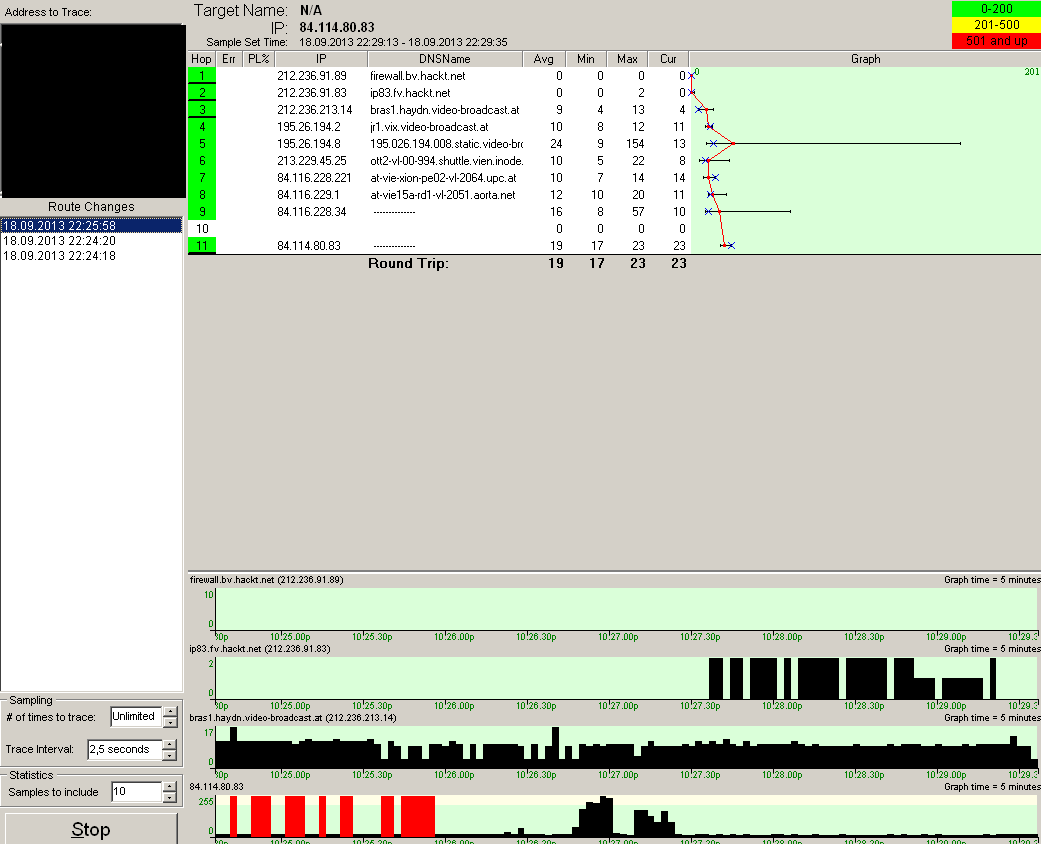Decrease the Trace Interval value
The image size is (1041, 844).
(x=169, y=755)
